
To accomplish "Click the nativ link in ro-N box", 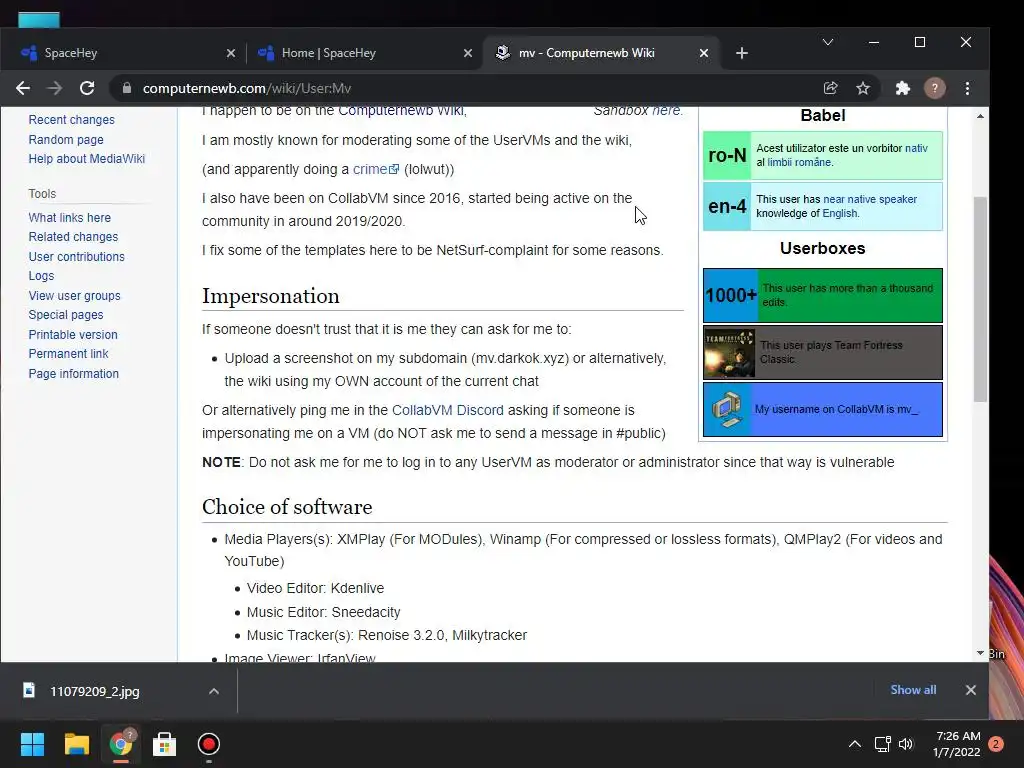I will pos(916,148).
